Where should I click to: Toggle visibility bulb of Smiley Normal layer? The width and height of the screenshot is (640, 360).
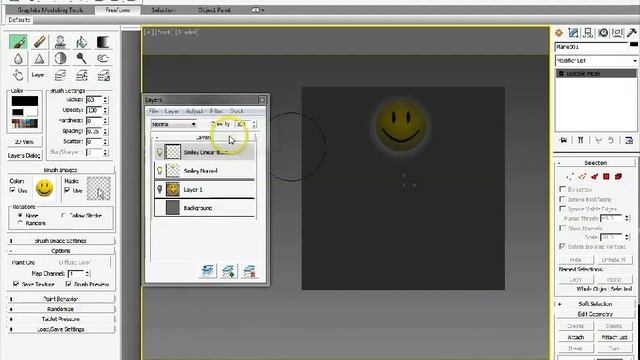click(x=160, y=171)
